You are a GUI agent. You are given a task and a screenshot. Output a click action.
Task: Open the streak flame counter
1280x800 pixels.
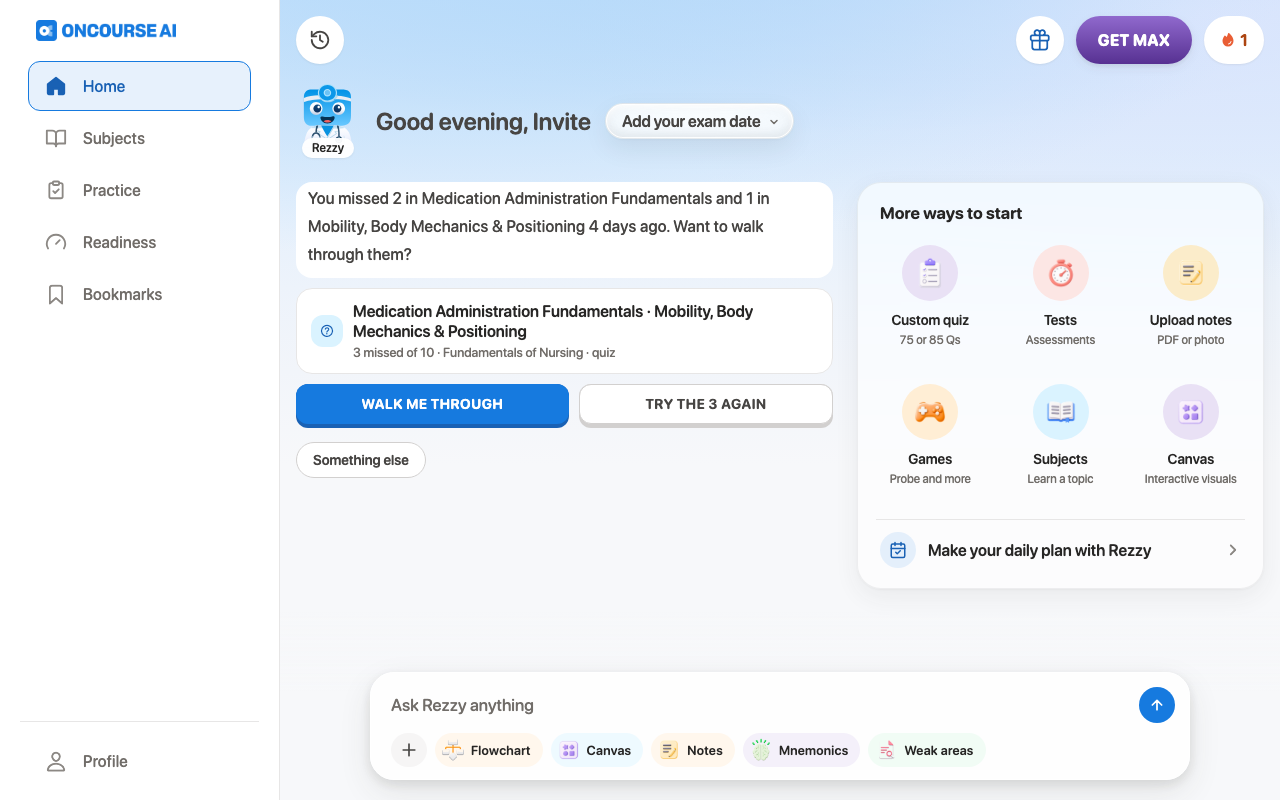coord(1234,40)
